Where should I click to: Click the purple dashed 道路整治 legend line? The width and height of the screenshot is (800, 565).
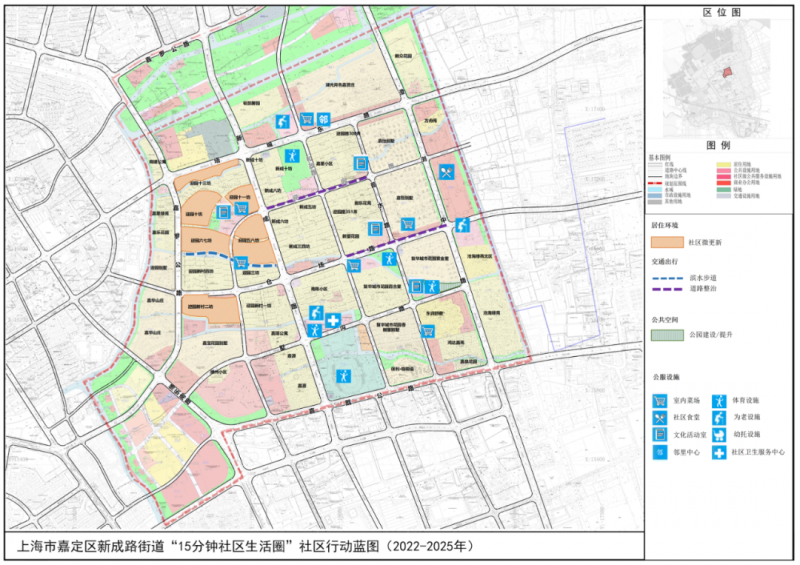point(665,288)
